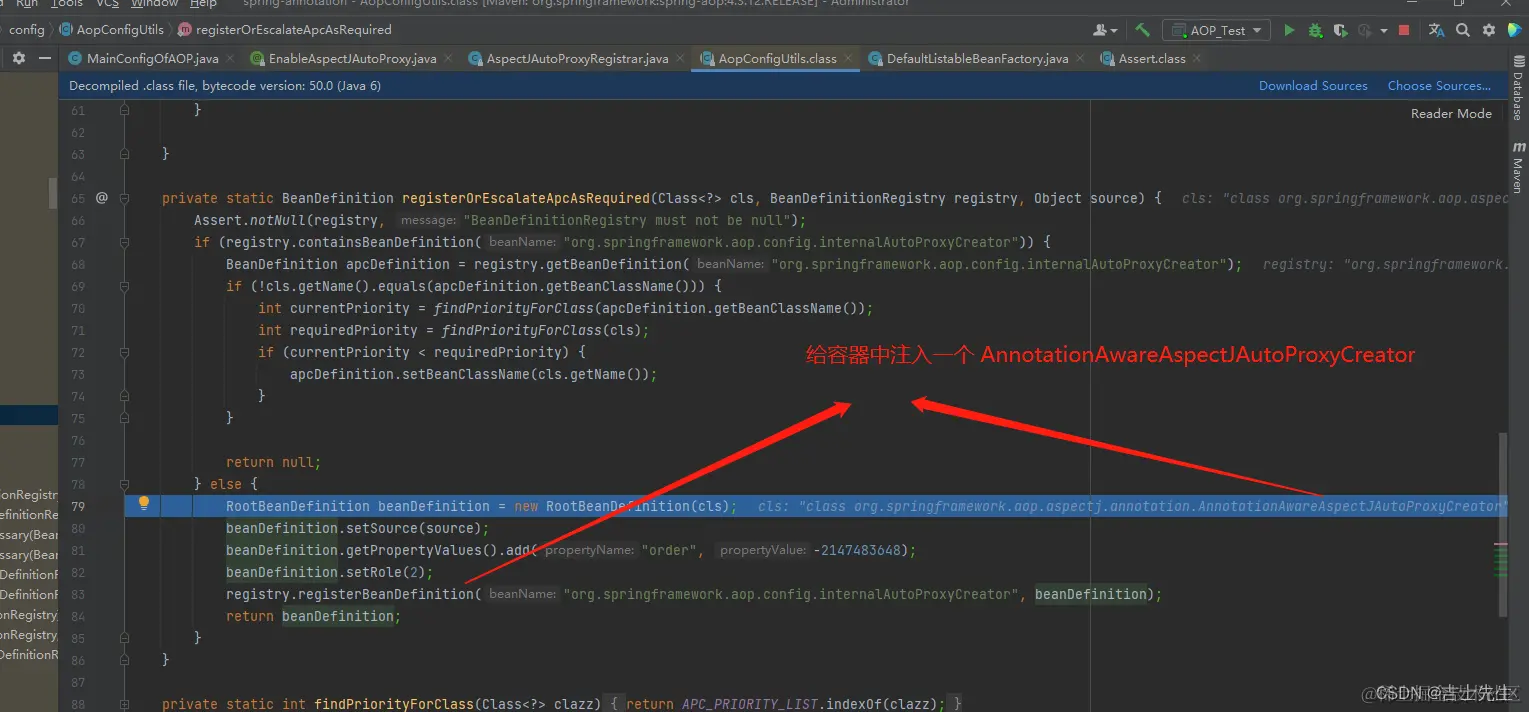The width and height of the screenshot is (1529, 712).
Task: Click the colorful plugin logo icon at toolbar end
Action: tap(1514, 30)
